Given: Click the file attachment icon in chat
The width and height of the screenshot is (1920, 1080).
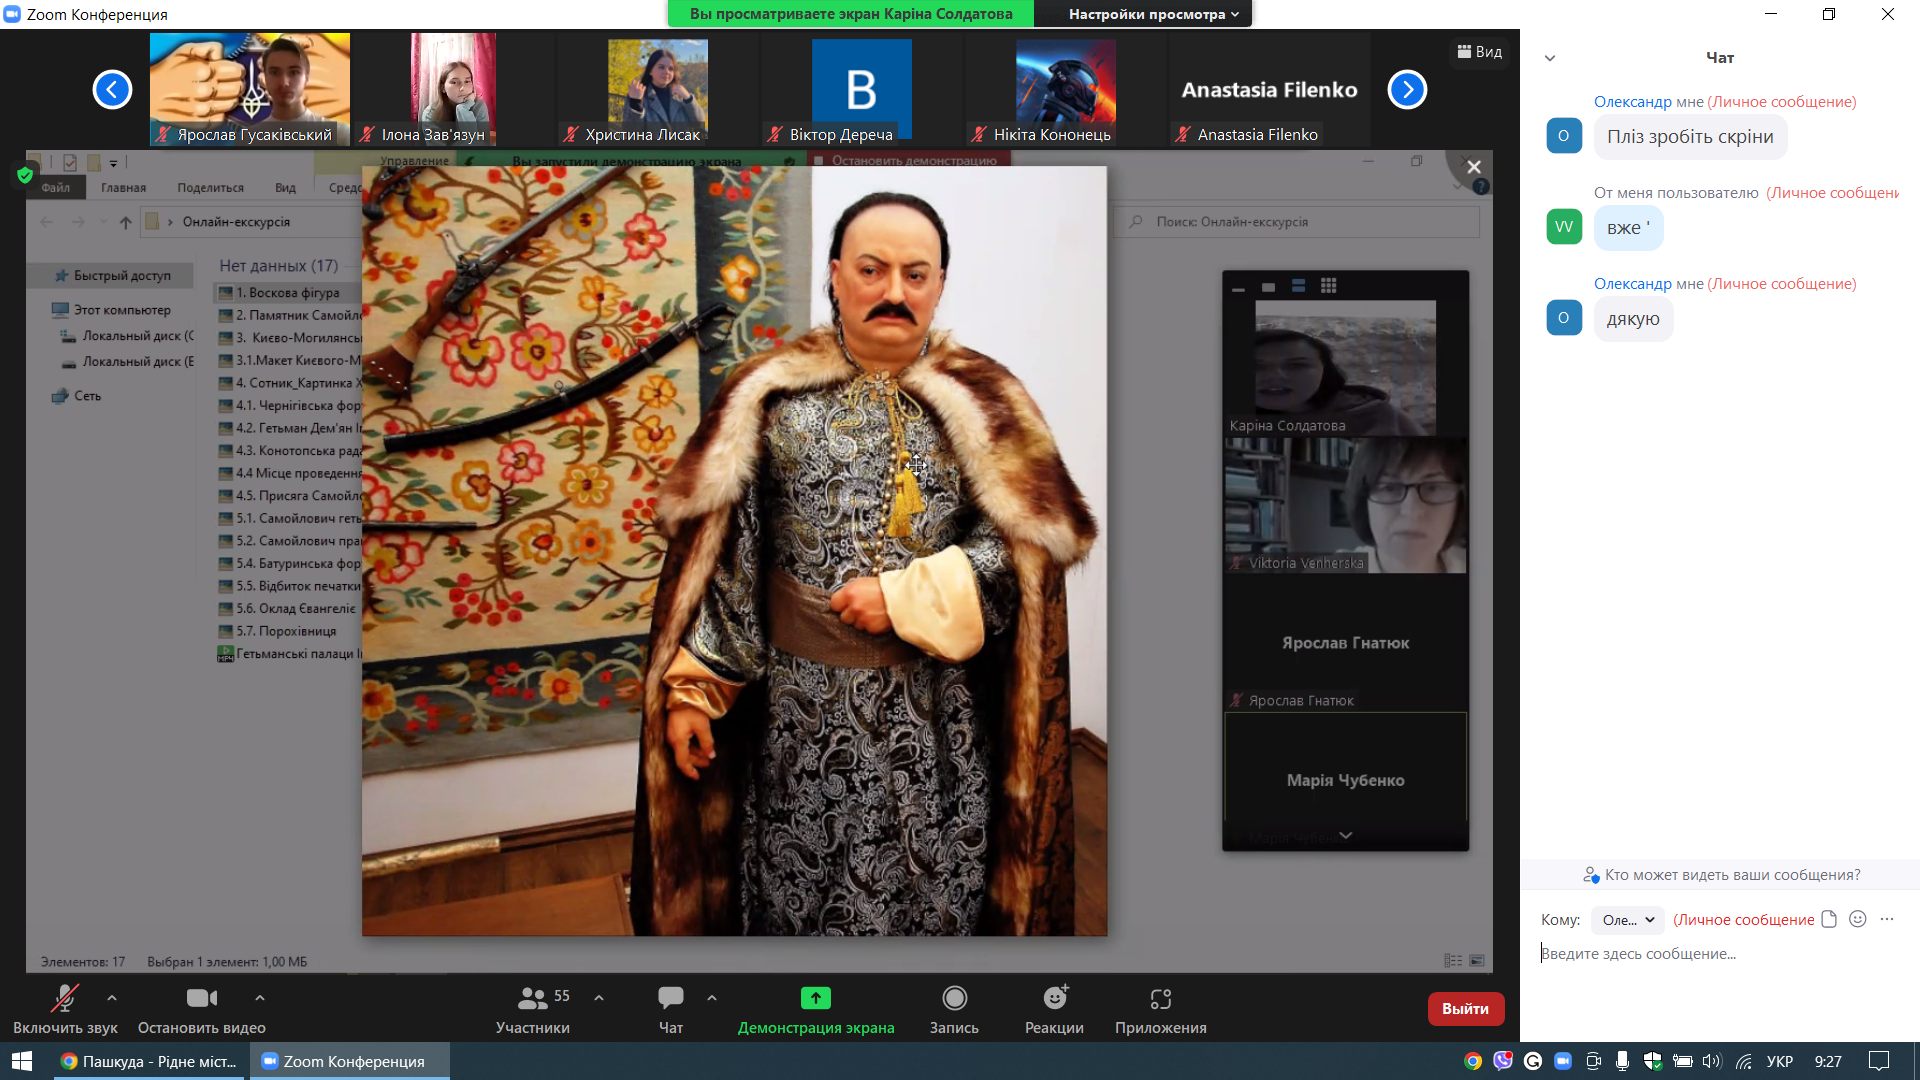Looking at the screenshot, I should coord(1828,919).
